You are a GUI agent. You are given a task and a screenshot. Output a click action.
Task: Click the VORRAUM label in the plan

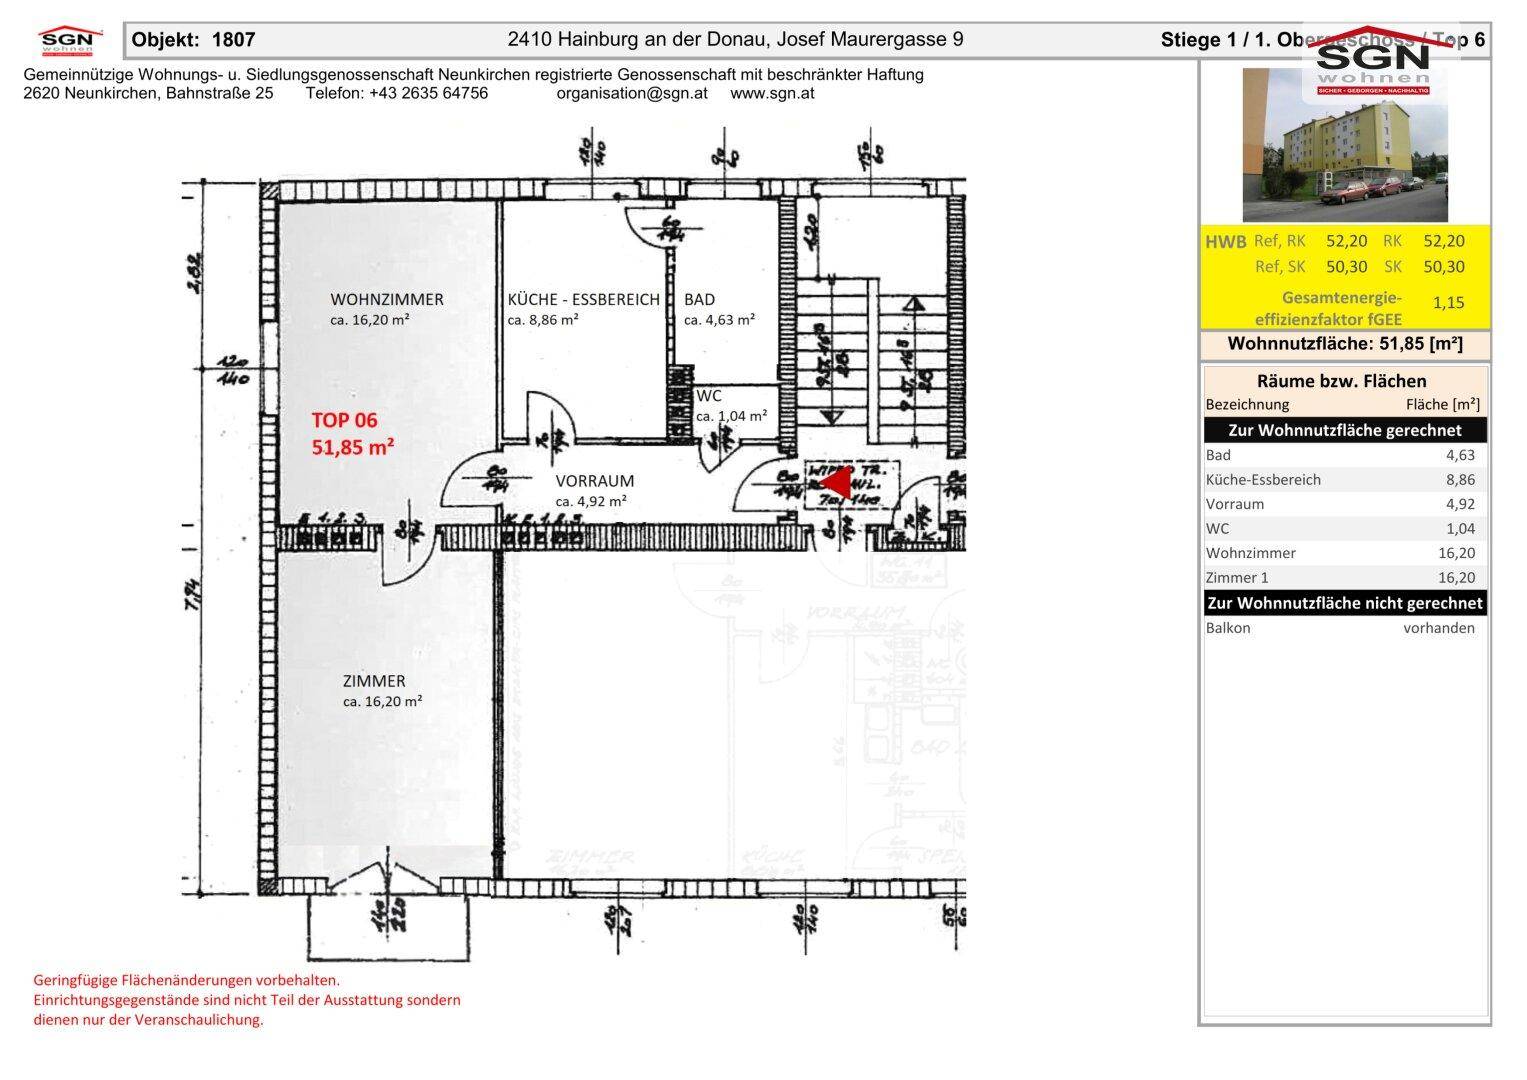[594, 481]
